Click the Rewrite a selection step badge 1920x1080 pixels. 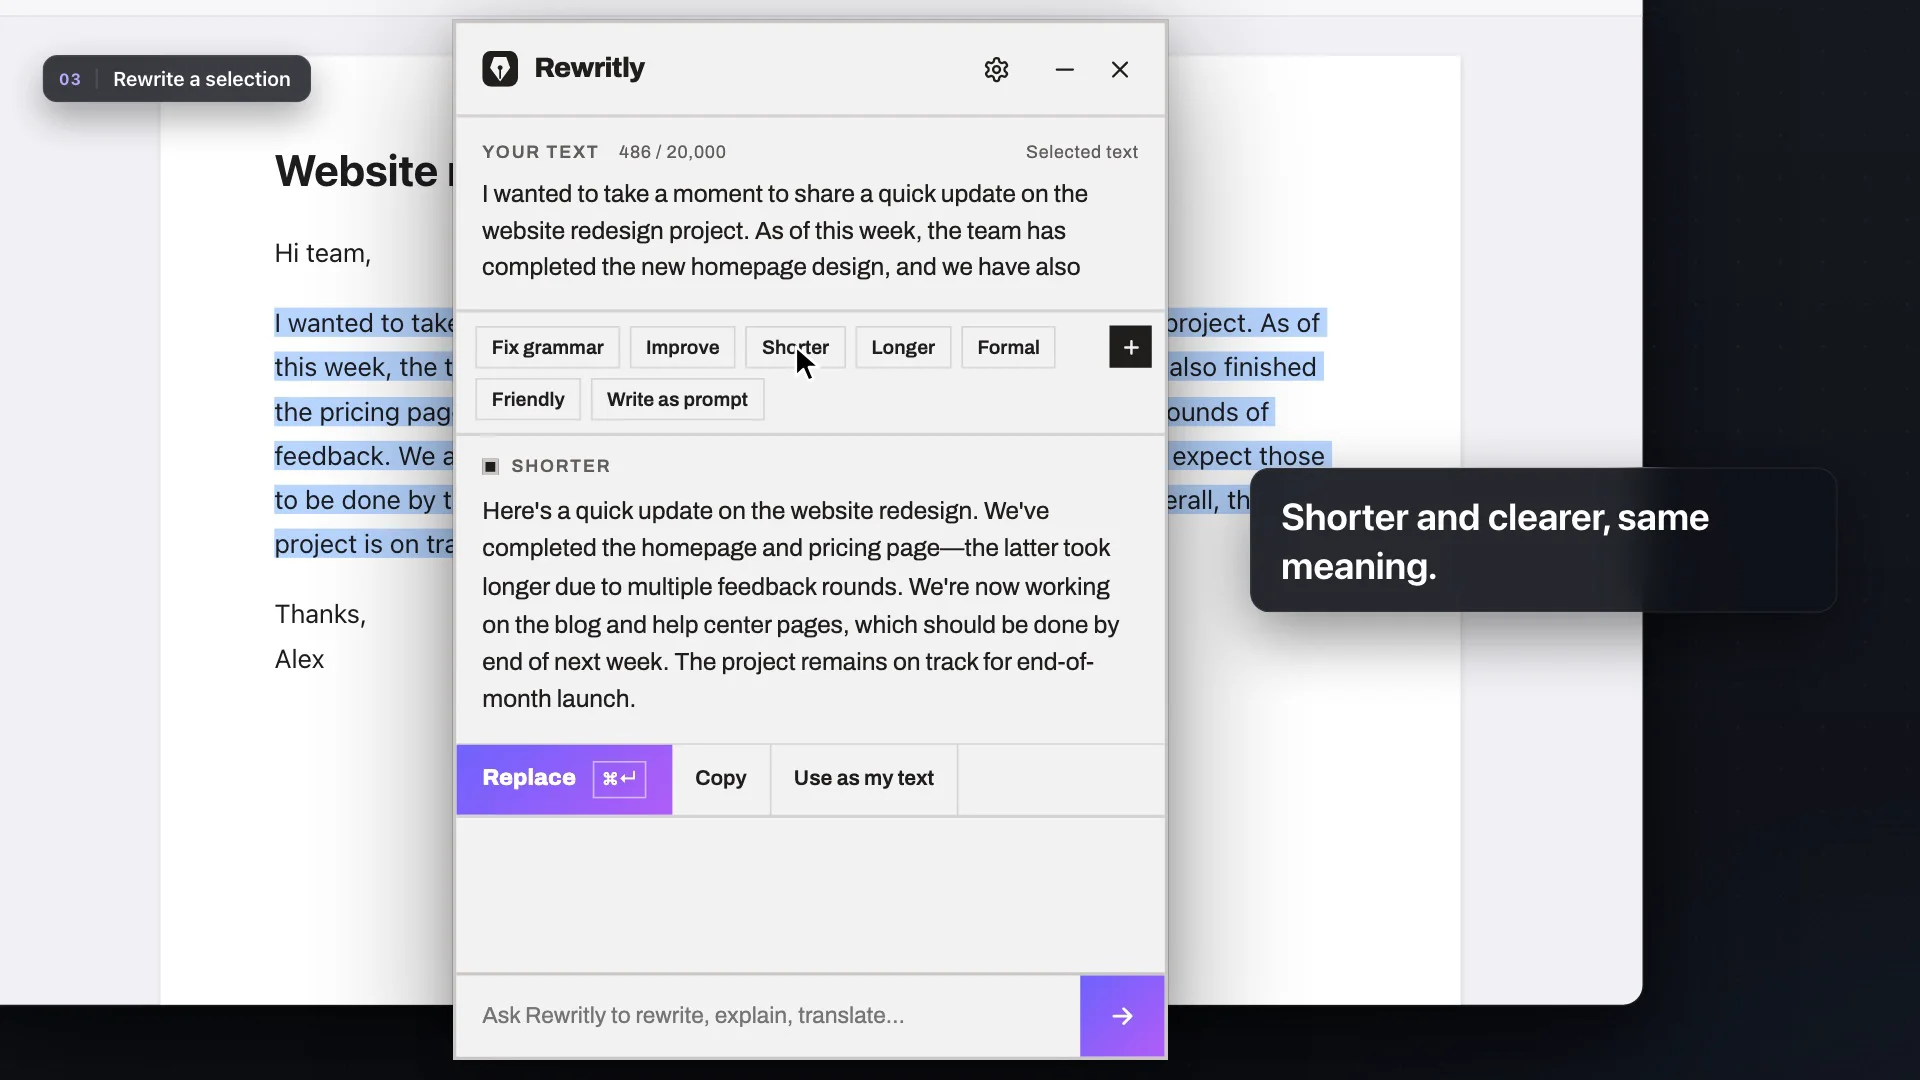coord(177,79)
